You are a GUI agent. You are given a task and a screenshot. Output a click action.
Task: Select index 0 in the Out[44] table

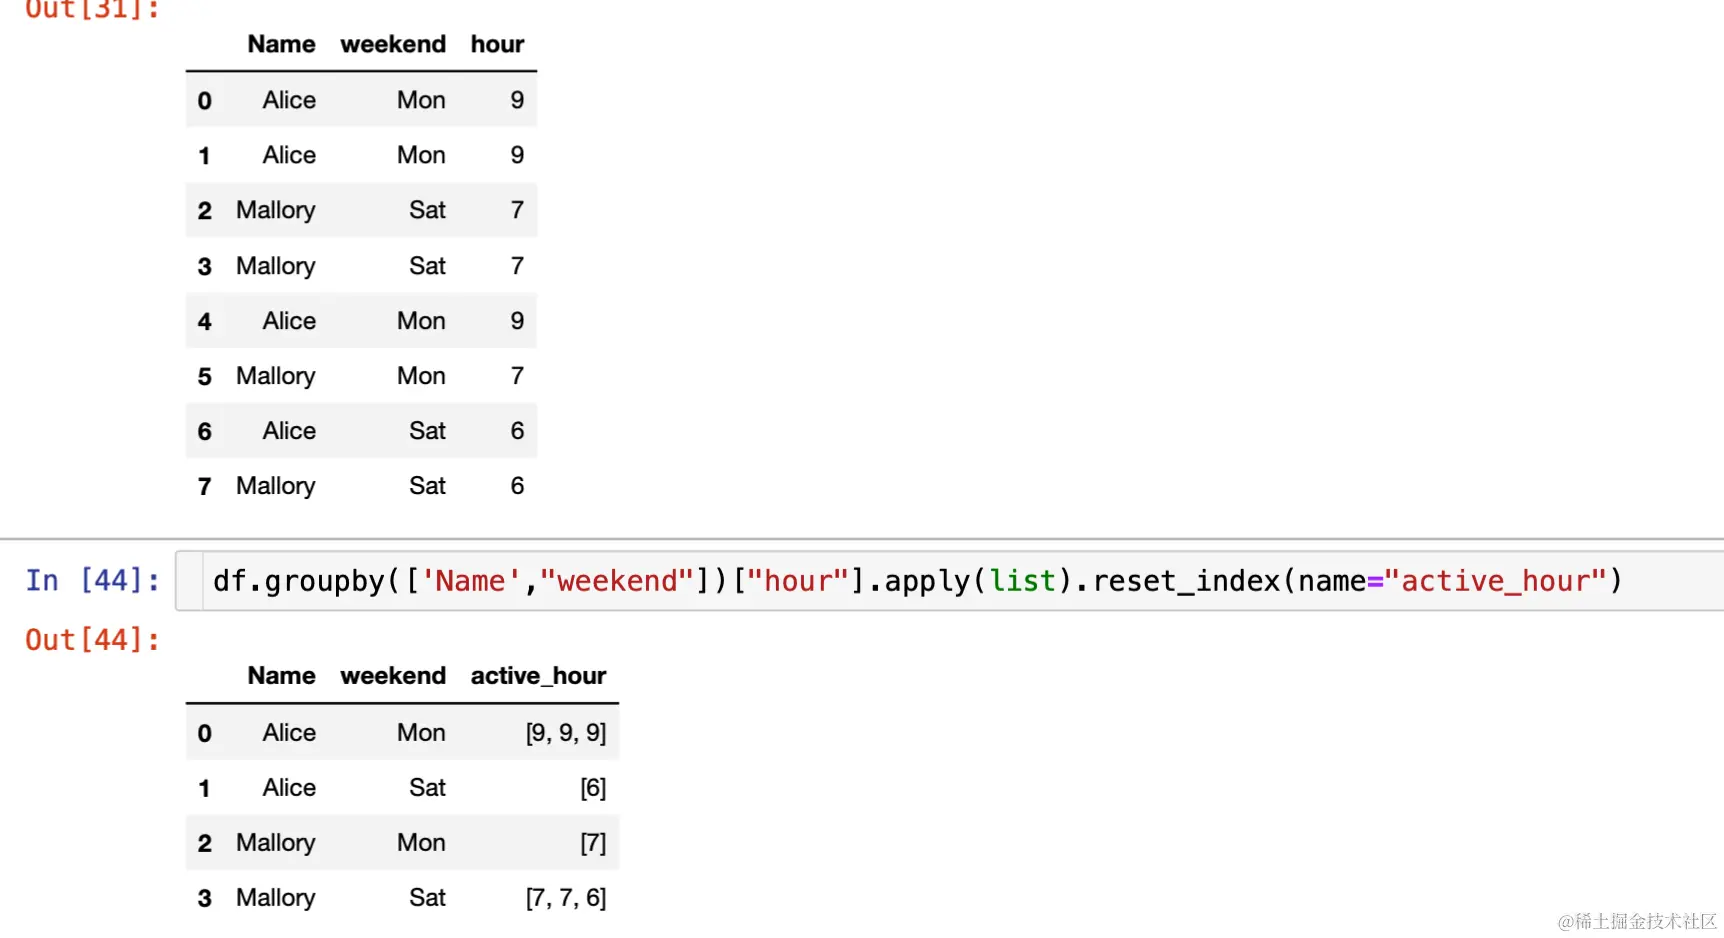204,734
